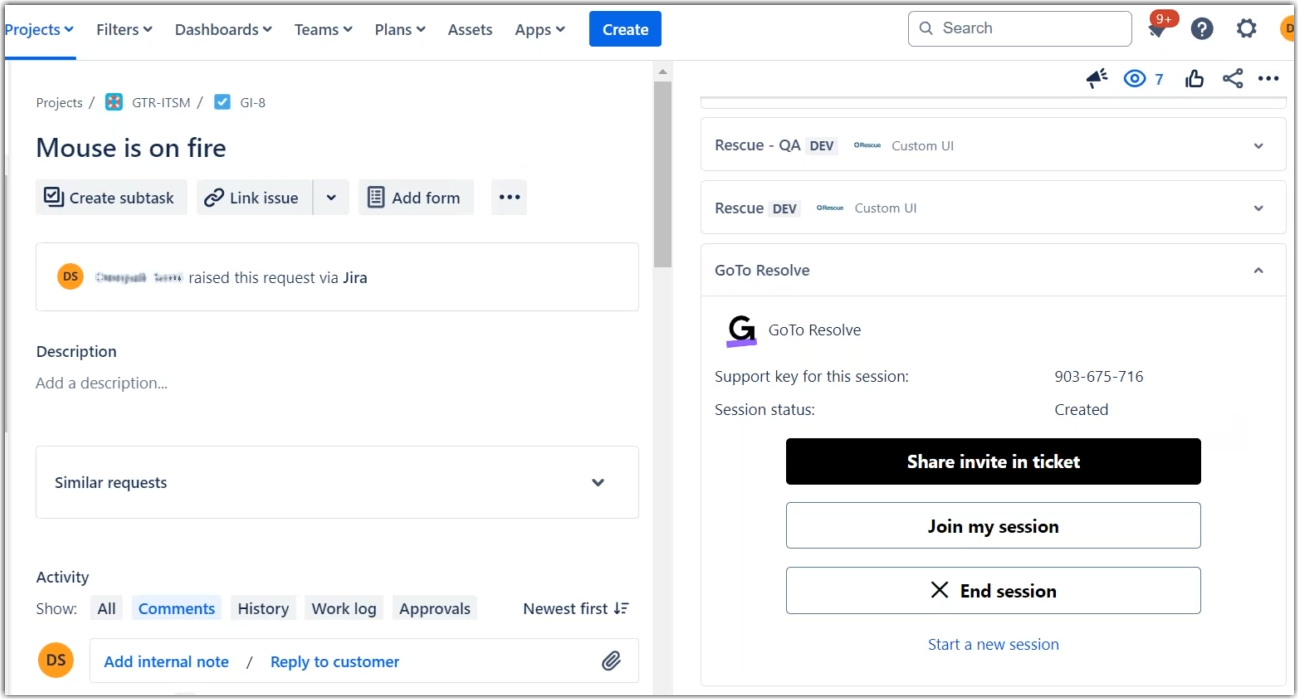Click the blue Create button
Image resolution: width=1299 pixels, height=700 pixels.
tap(625, 29)
